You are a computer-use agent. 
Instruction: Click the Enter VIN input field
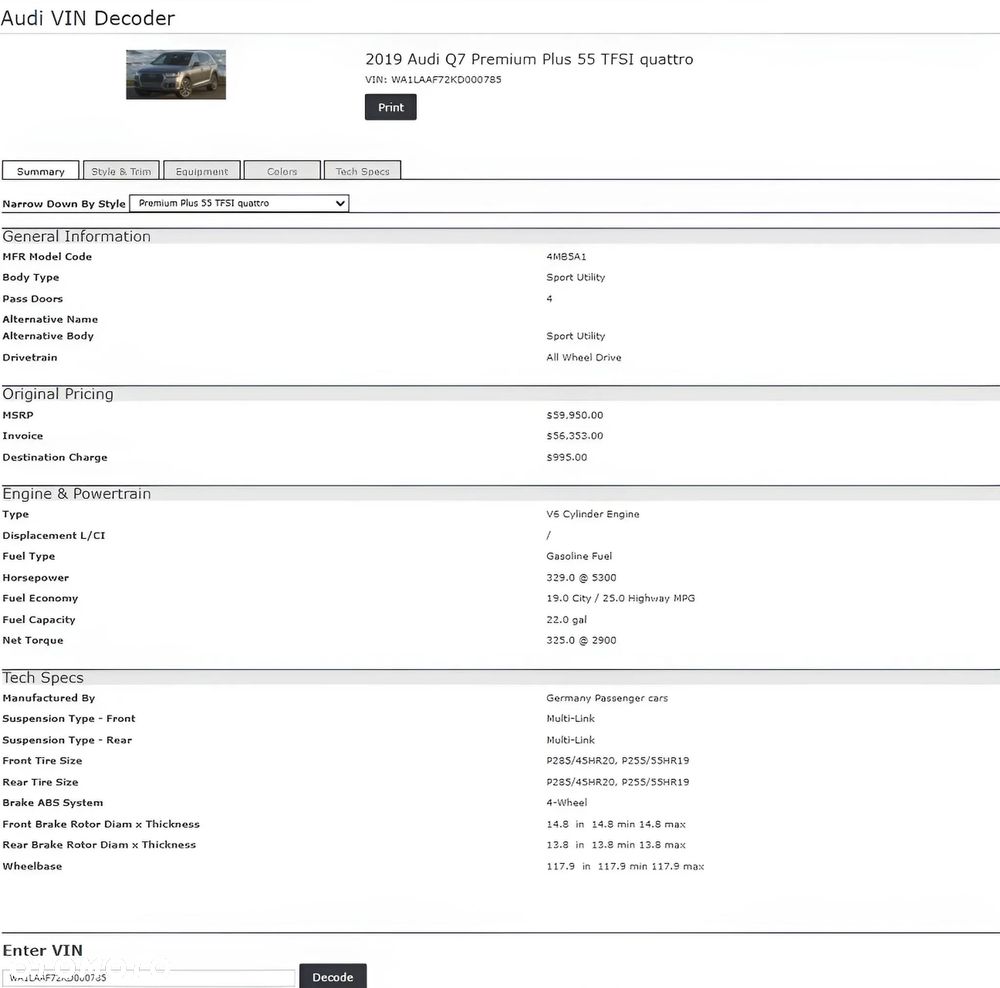pos(149,977)
